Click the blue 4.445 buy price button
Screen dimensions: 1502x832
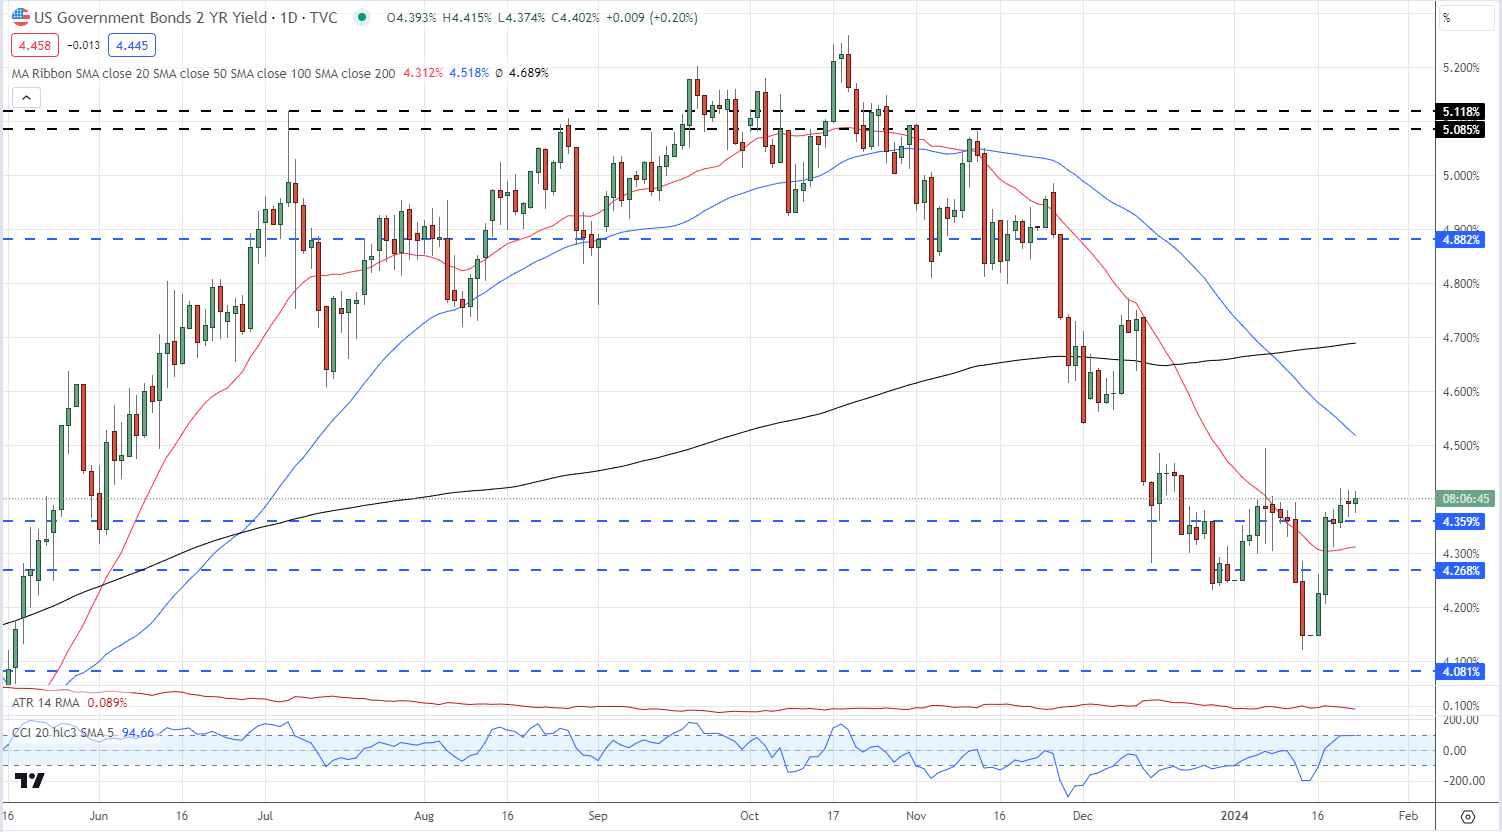(132, 45)
